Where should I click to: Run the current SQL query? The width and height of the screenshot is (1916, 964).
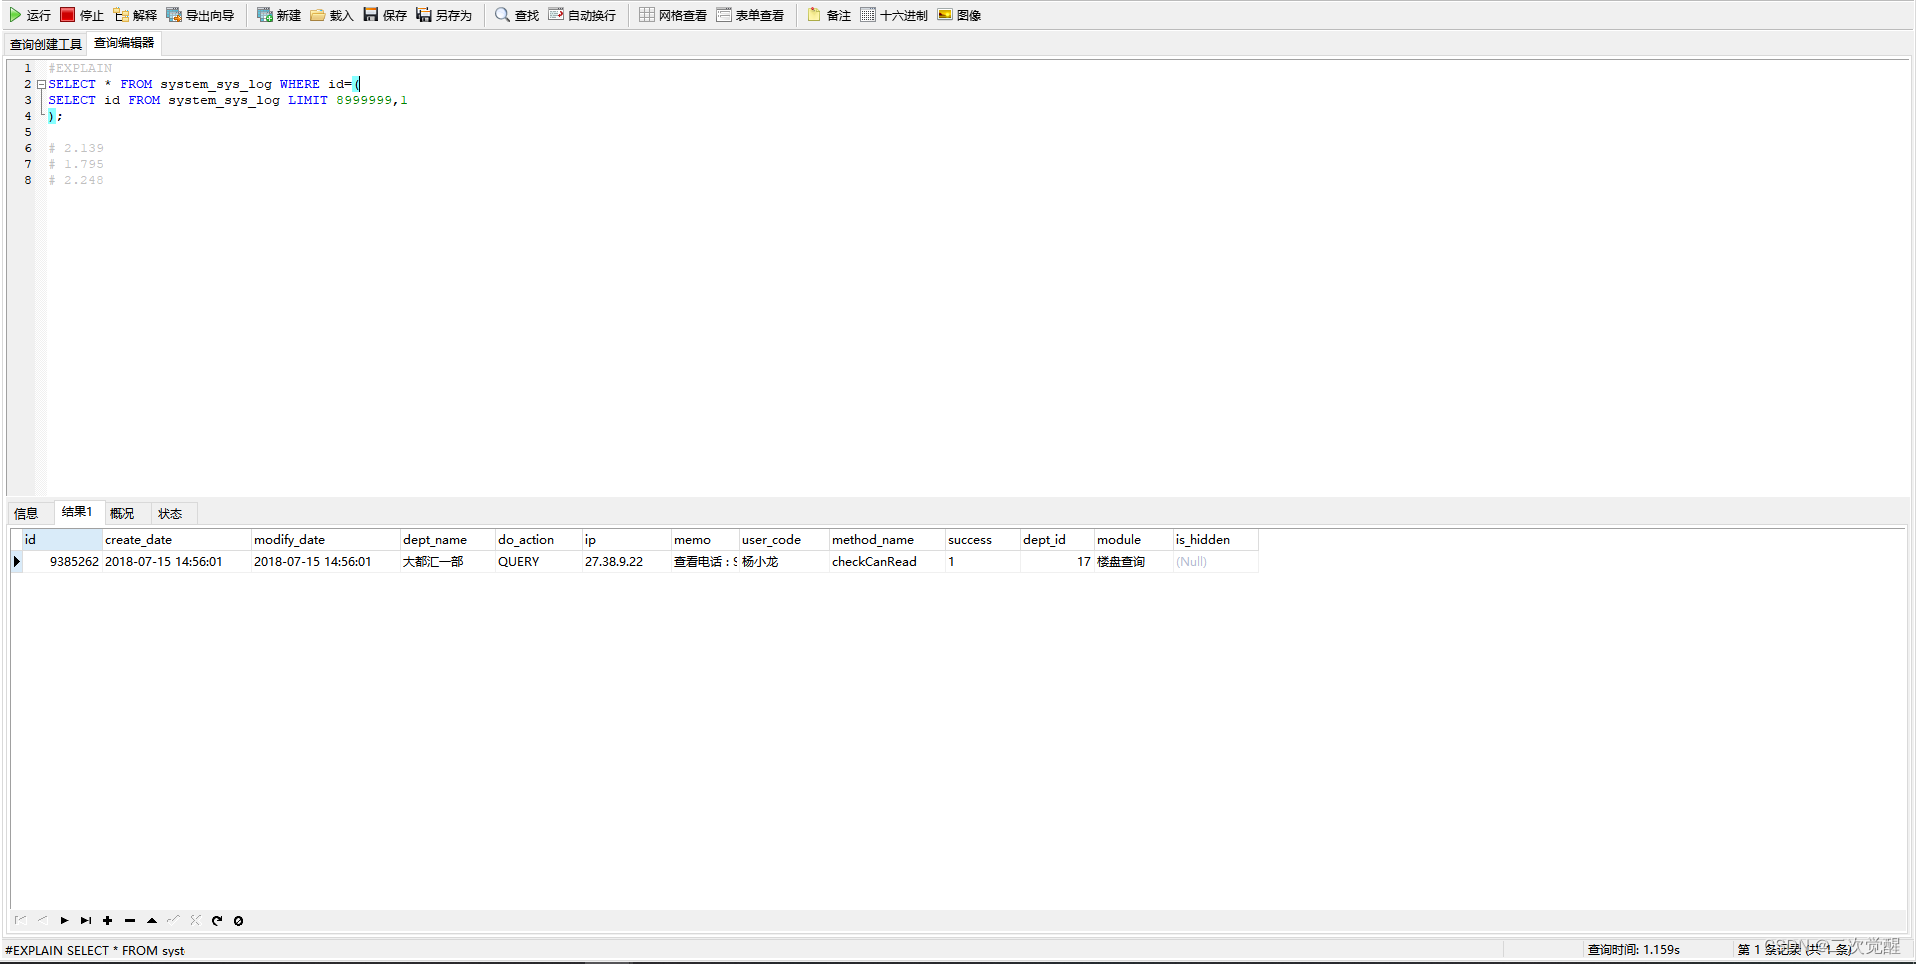point(30,15)
